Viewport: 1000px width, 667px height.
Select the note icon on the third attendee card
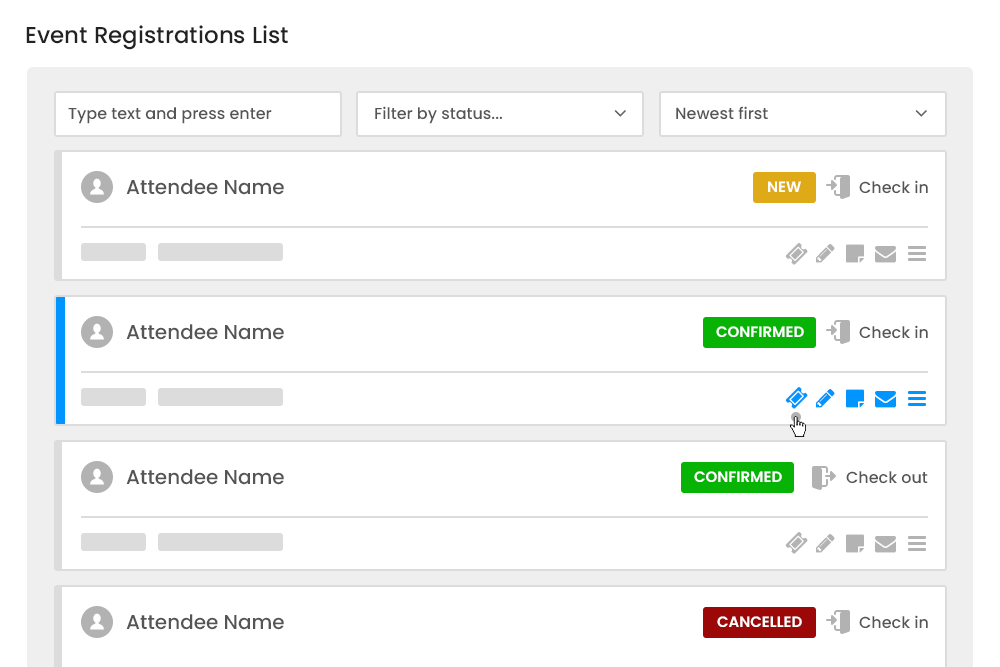pos(855,543)
